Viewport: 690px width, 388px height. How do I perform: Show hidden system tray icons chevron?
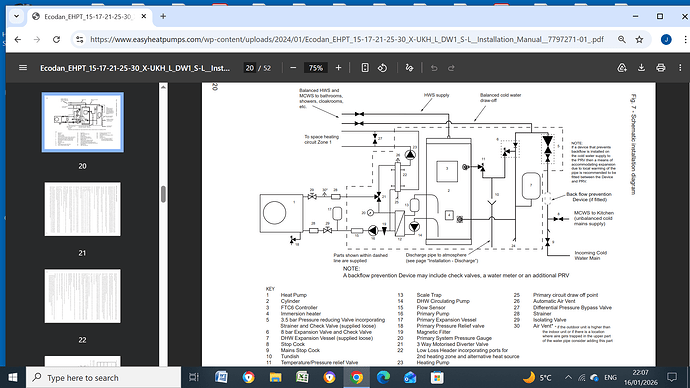coord(568,377)
